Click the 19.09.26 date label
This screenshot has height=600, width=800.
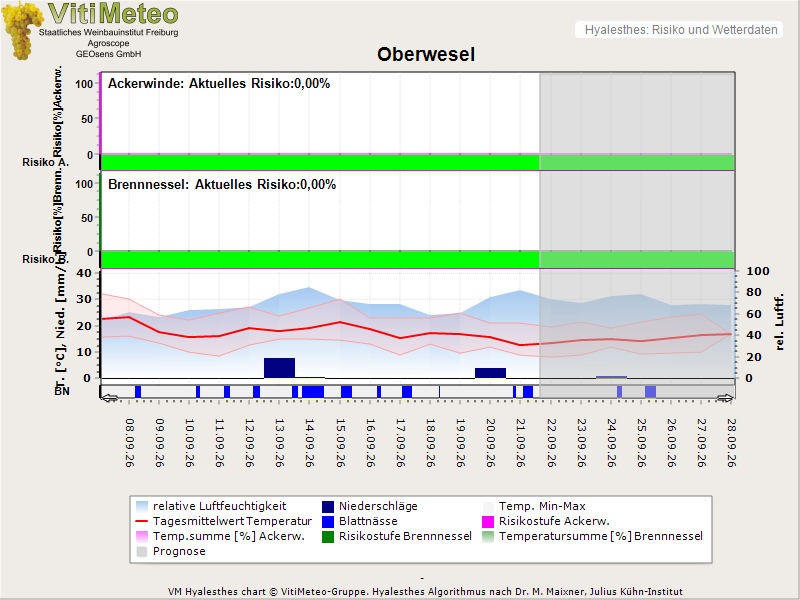click(461, 443)
